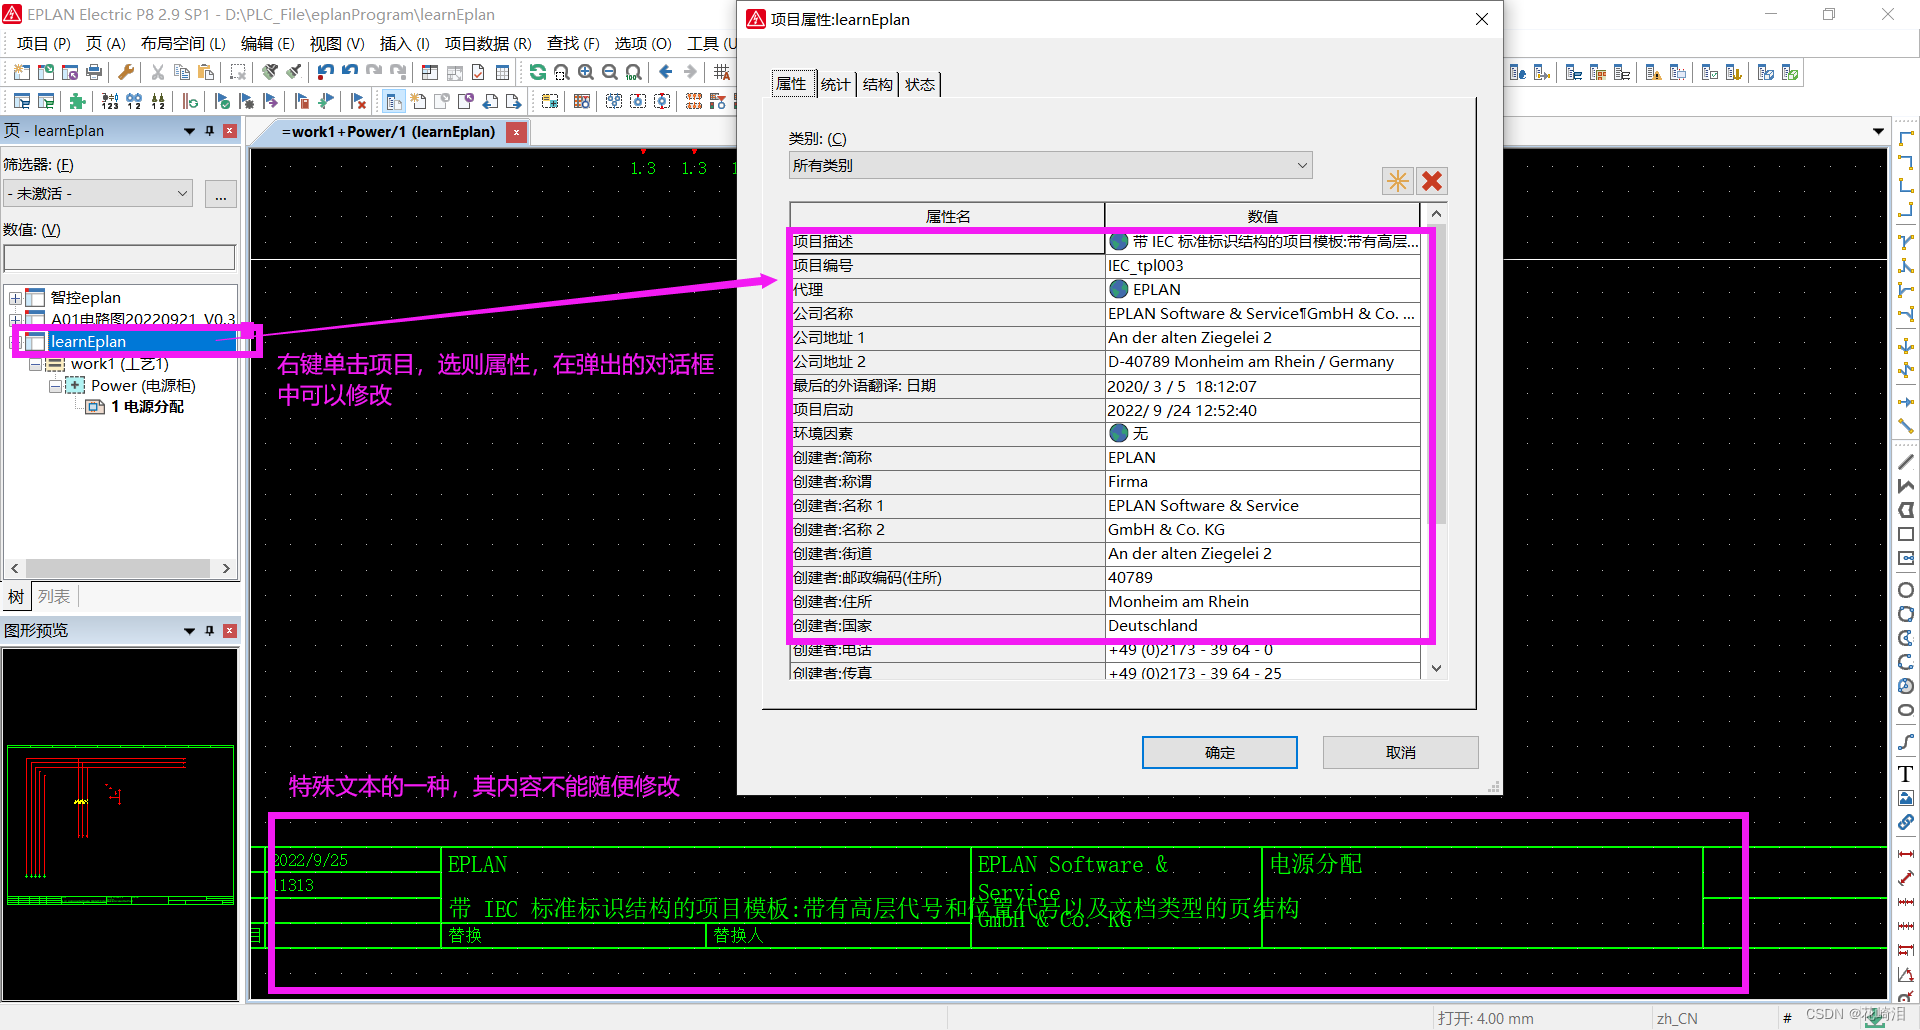The width and height of the screenshot is (1920, 1030).
Task: Click the property table vertical scrollbar
Action: 1436,441
